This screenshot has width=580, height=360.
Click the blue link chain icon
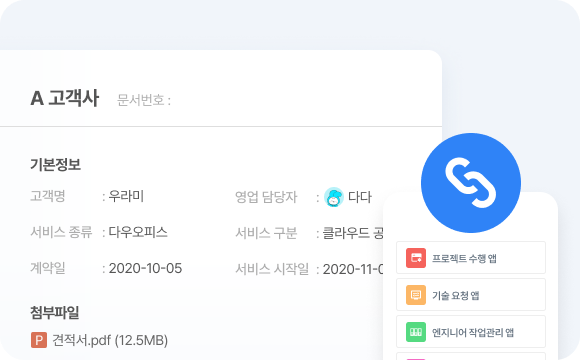tap(471, 183)
